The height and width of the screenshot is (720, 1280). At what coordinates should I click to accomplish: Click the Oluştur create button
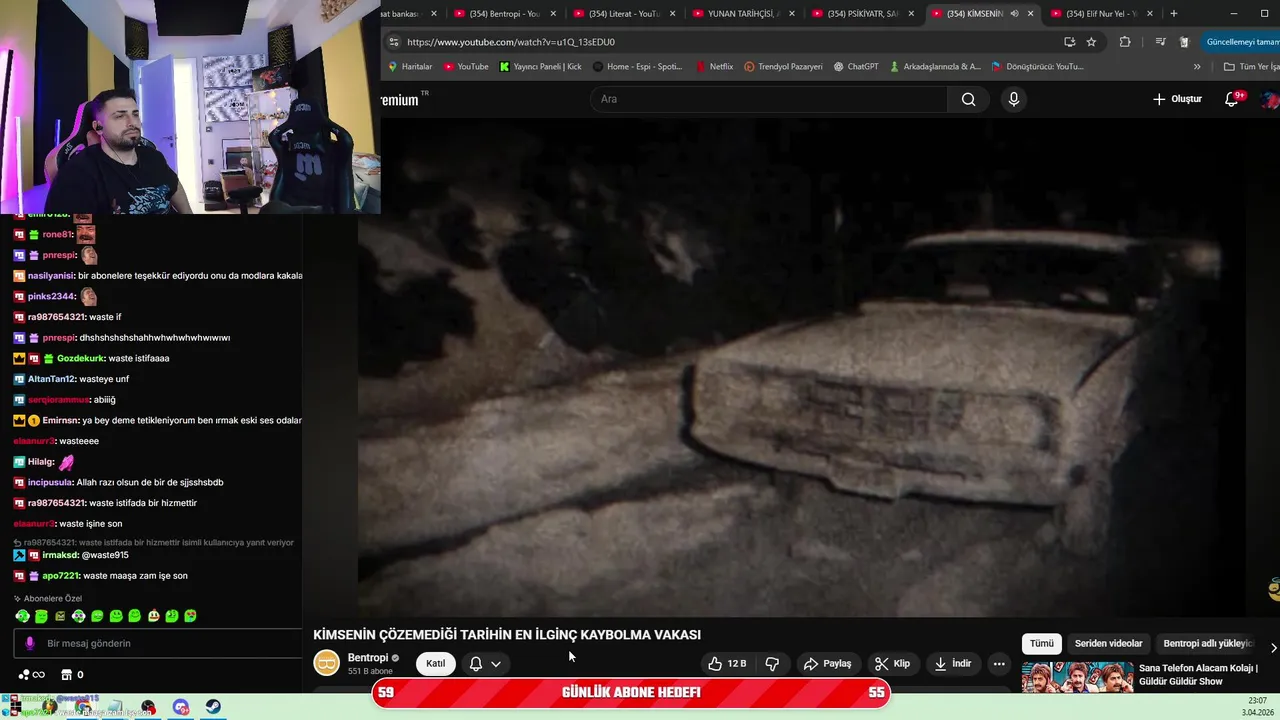click(x=1177, y=99)
